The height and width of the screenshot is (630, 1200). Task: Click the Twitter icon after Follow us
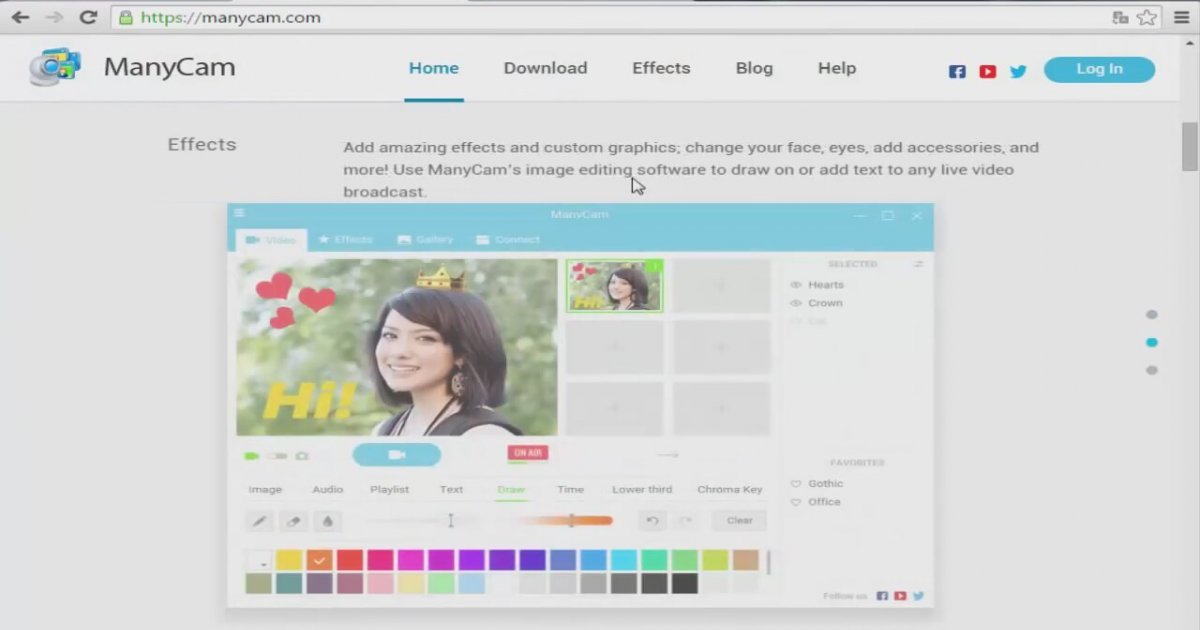918,596
